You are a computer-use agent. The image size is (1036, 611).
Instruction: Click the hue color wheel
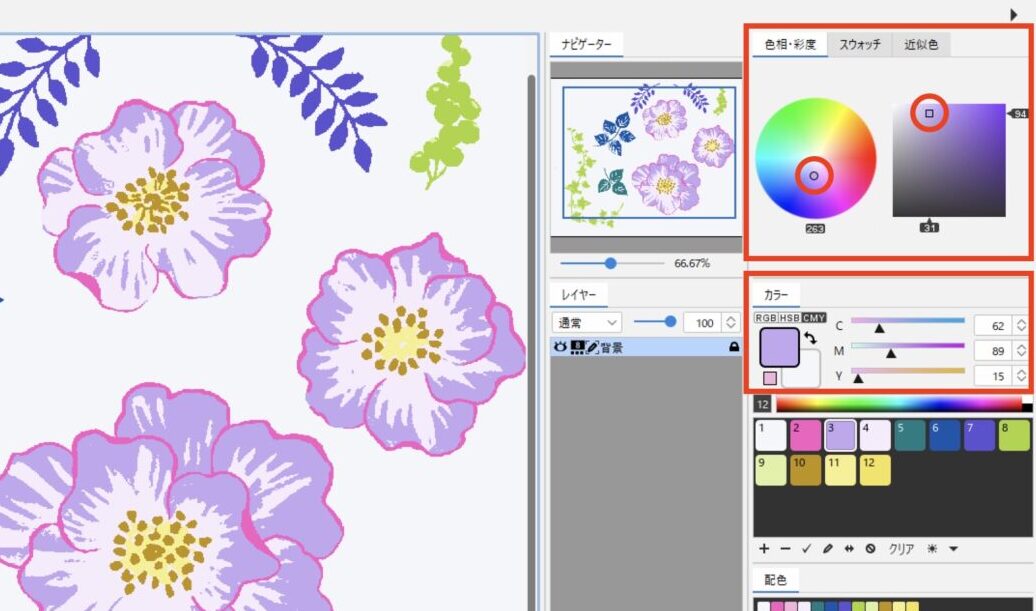click(x=815, y=158)
